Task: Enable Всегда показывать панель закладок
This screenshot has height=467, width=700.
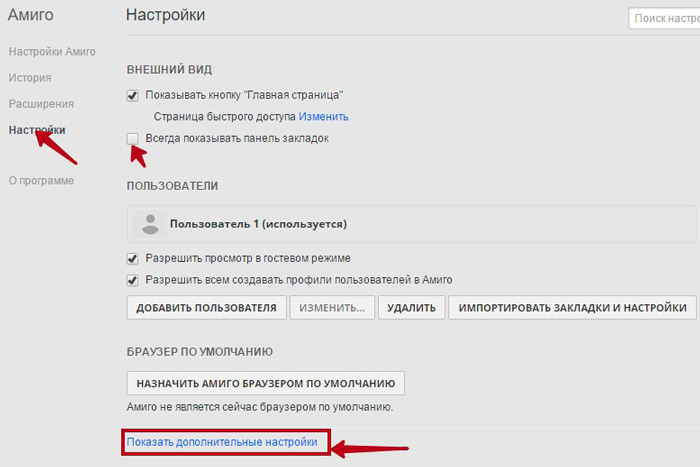Action: 132,139
